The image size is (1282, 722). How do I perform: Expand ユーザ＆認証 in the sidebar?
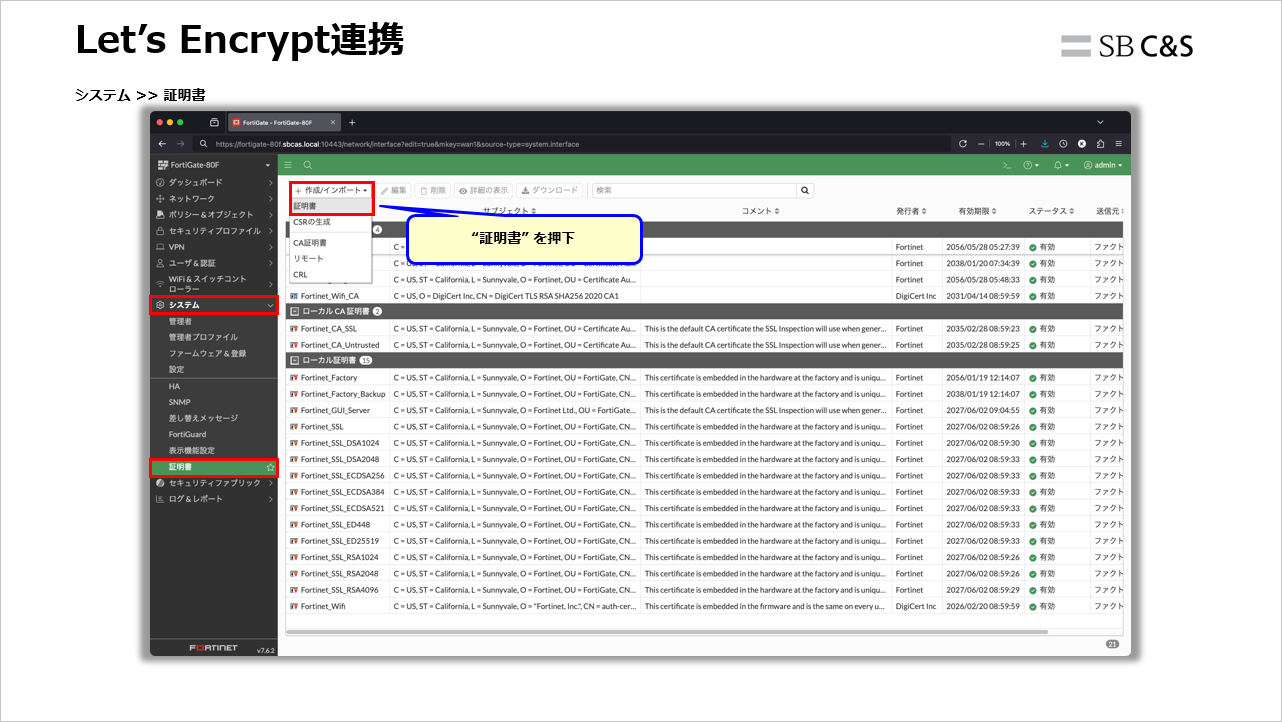coord(214,263)
